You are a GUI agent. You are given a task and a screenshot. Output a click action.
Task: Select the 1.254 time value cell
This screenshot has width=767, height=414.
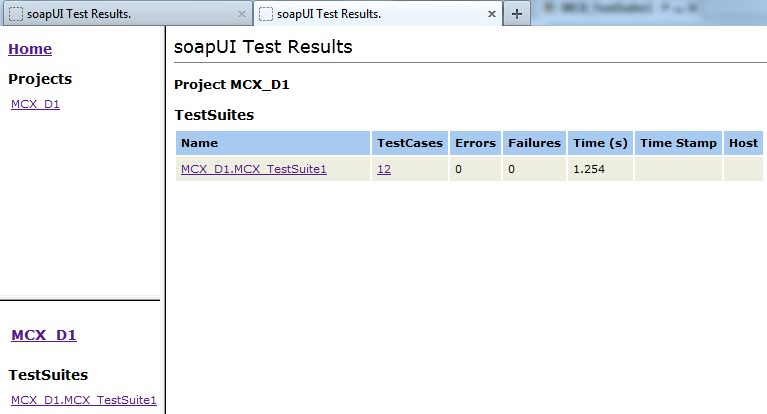[600, 169]
